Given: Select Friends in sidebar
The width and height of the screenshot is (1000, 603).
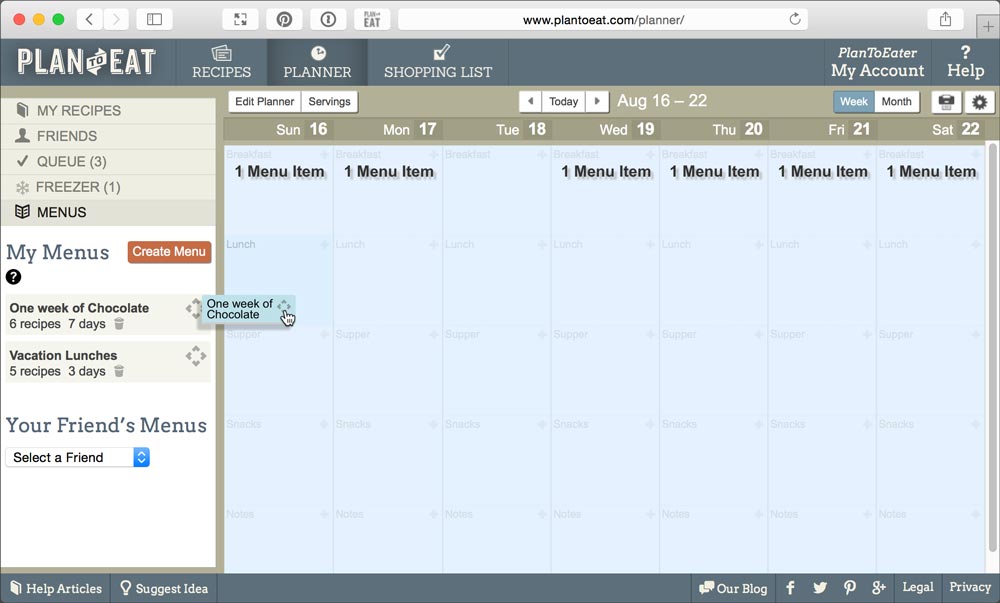Looking at the screenshot, I should [x=108, y=136].
